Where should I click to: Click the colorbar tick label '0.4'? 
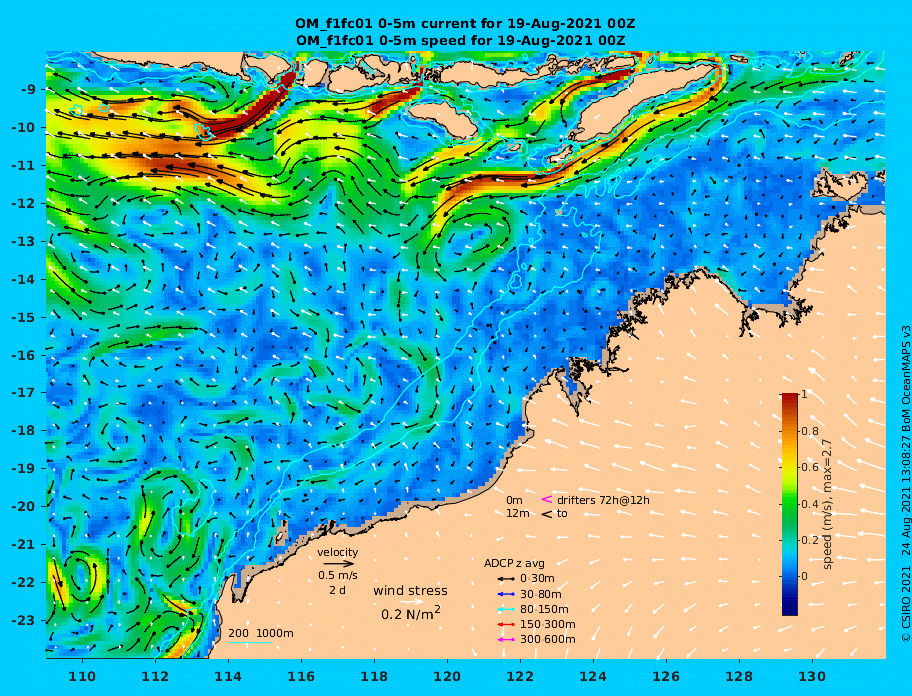[x=810, y=504]
